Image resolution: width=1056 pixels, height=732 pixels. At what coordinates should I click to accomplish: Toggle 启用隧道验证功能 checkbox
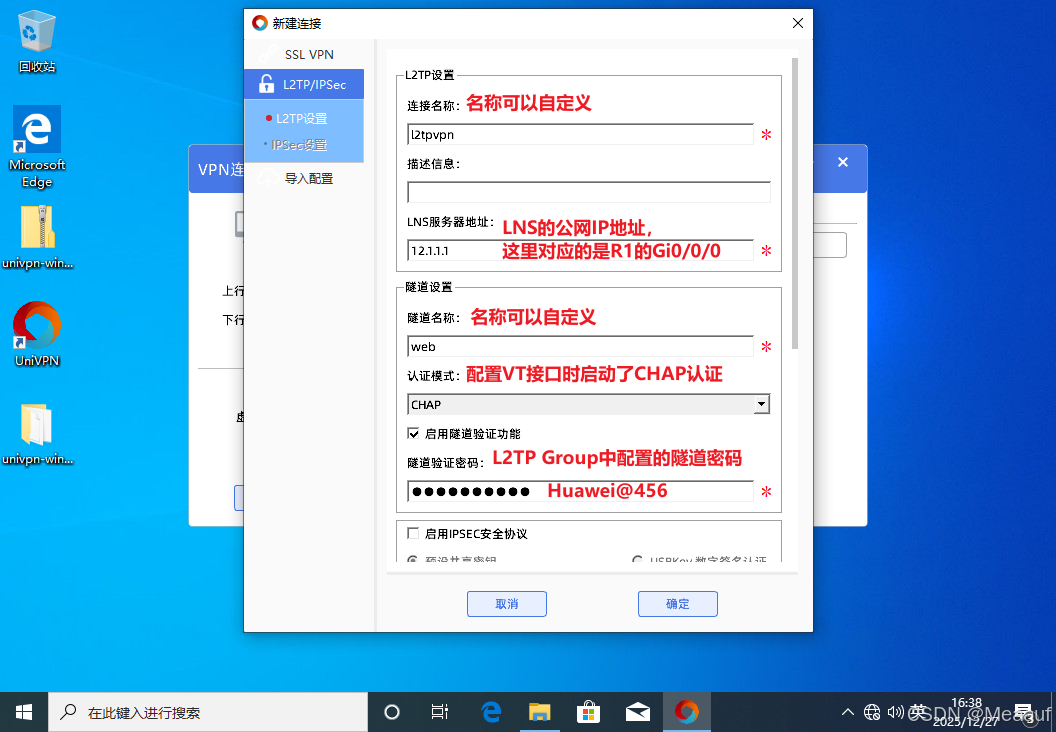[x=414, y=434]
